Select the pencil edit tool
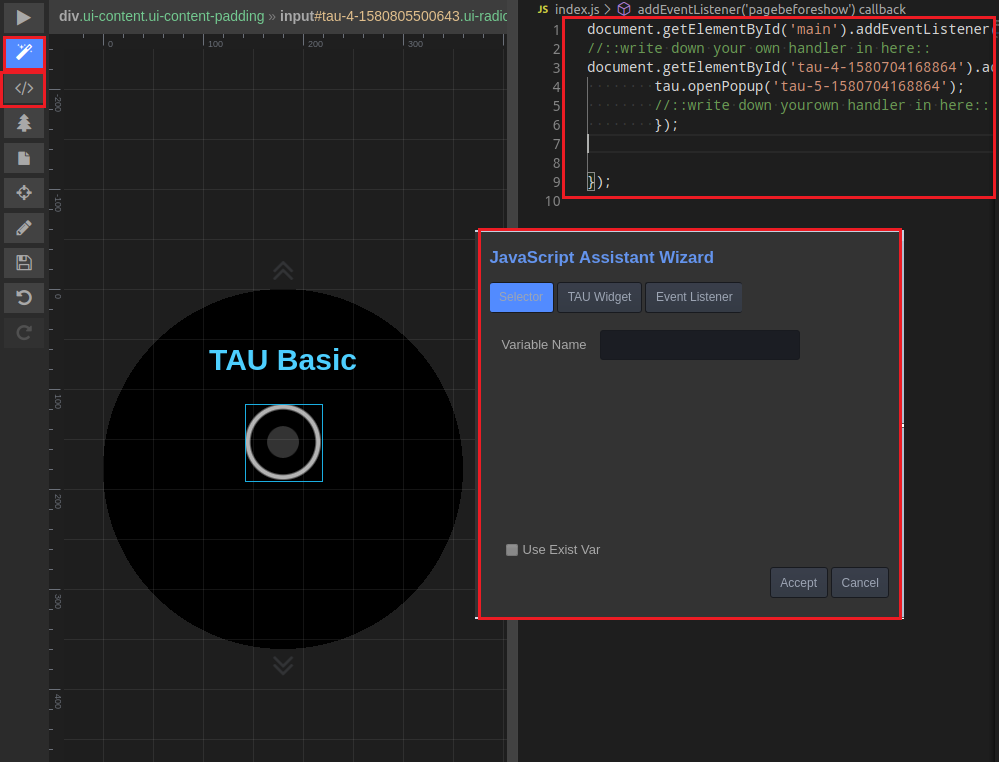 (x=24, y=228)
